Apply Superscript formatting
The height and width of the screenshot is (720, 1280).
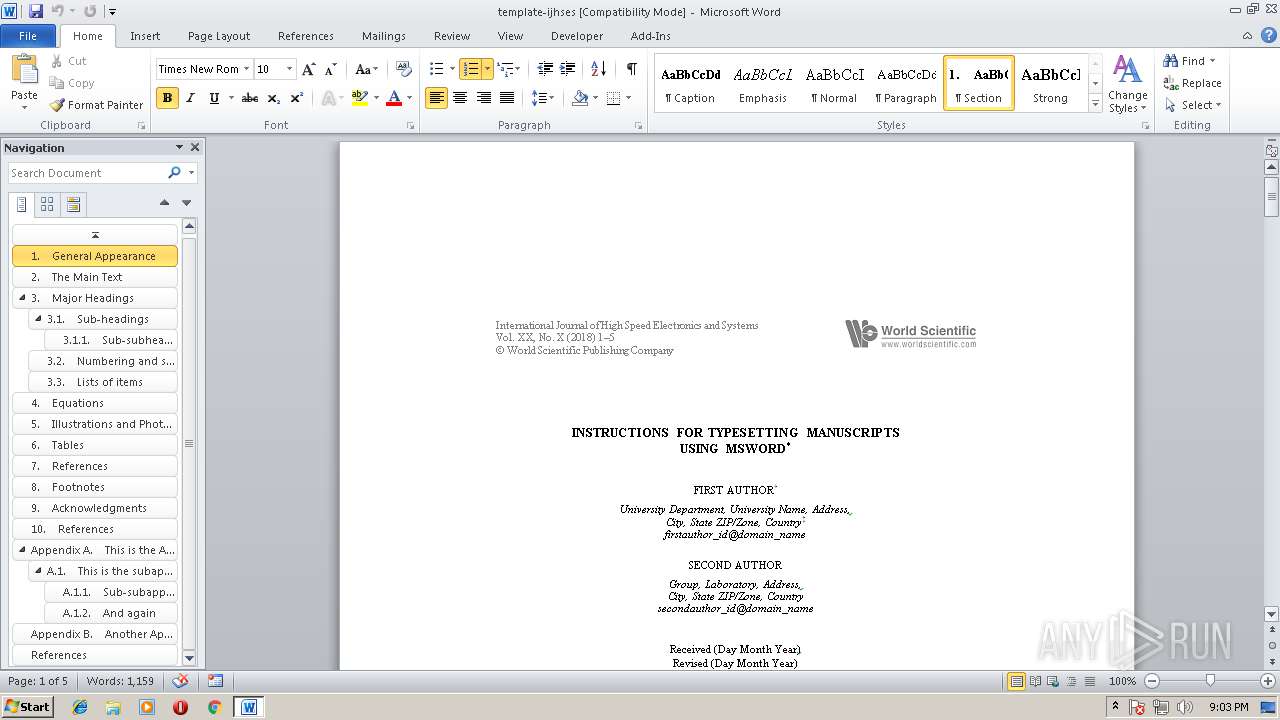click(296, 98)
